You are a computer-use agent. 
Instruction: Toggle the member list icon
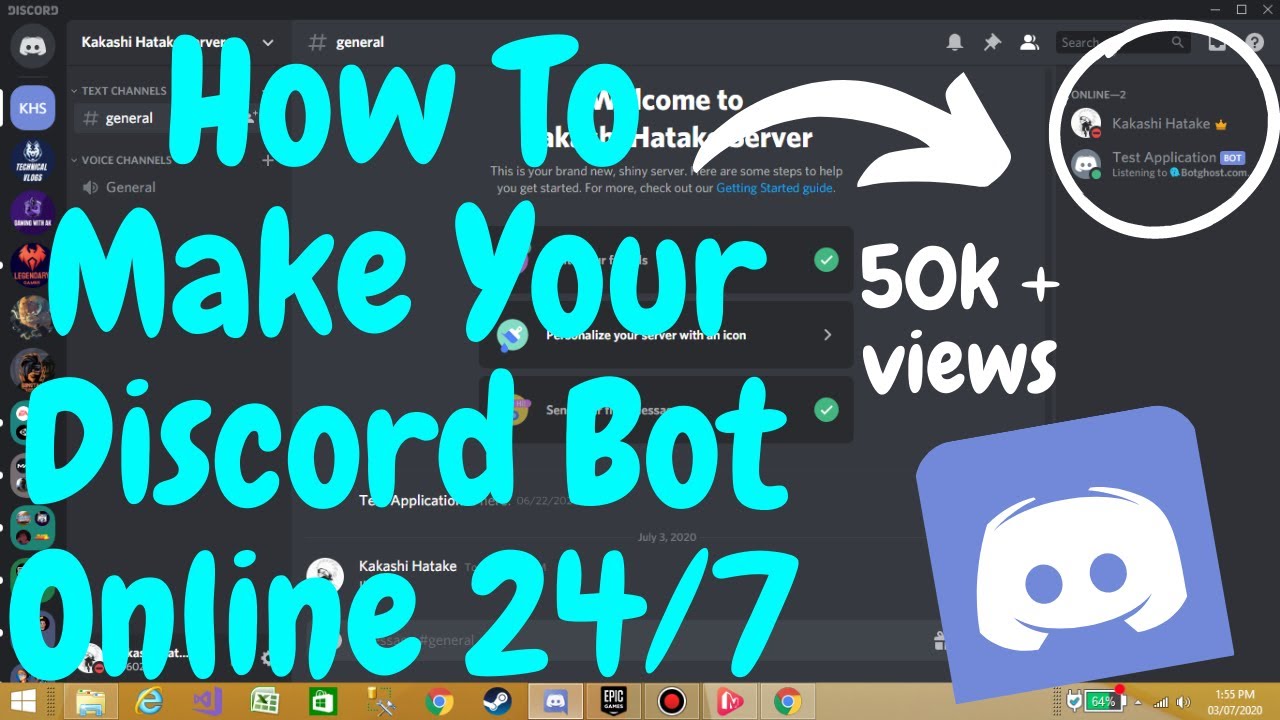point(1029,42)
